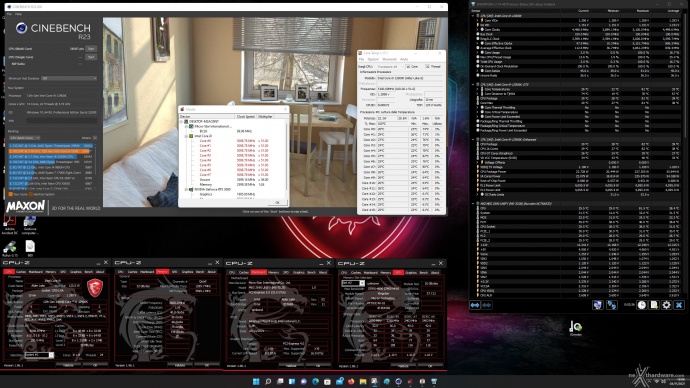Select top ranking entry in Cinebench list
The width and height of the screenshot is (690, 388).
[x=51, y=146]
